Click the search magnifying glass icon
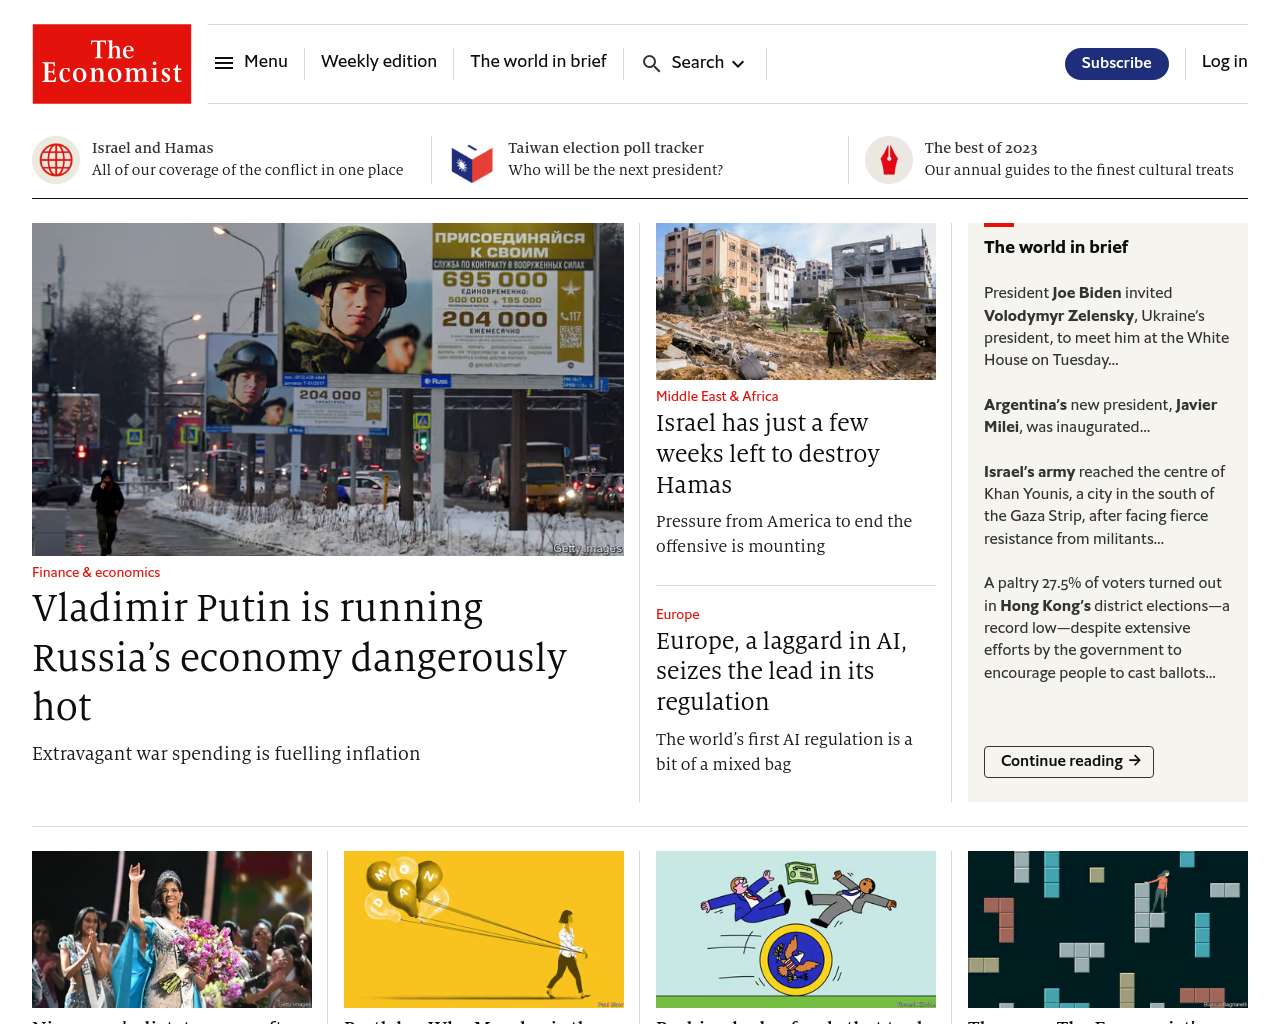This screenshot has width=1280, height=1024. (651, 64)
